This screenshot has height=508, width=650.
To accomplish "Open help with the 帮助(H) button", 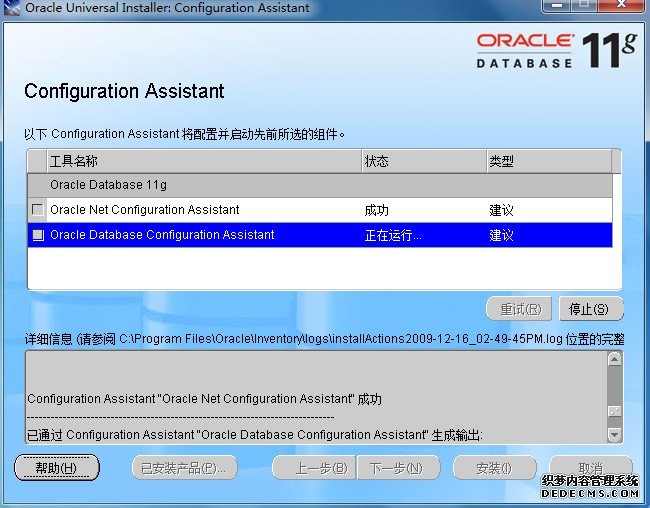I will [x=56, y=468].
